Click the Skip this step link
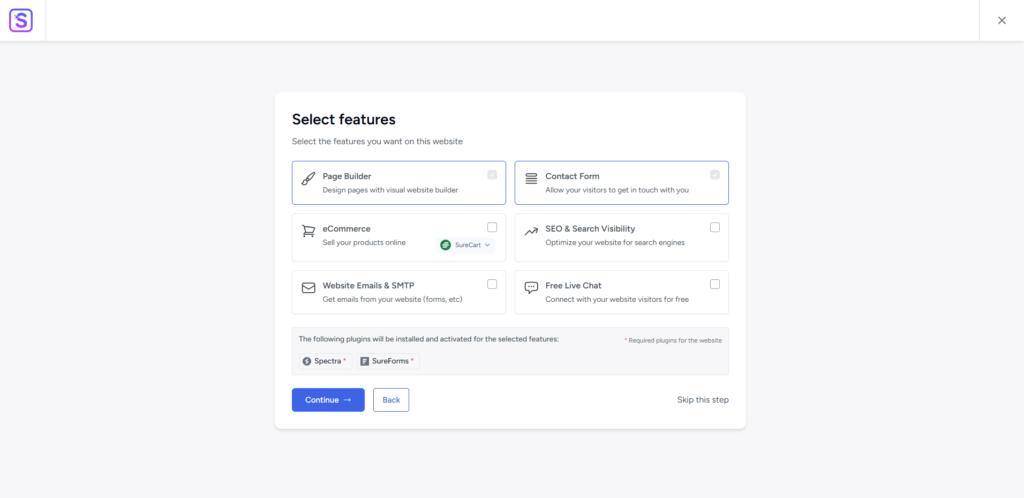This screenshot has height=498, width=1024. [x=702, y=400]
